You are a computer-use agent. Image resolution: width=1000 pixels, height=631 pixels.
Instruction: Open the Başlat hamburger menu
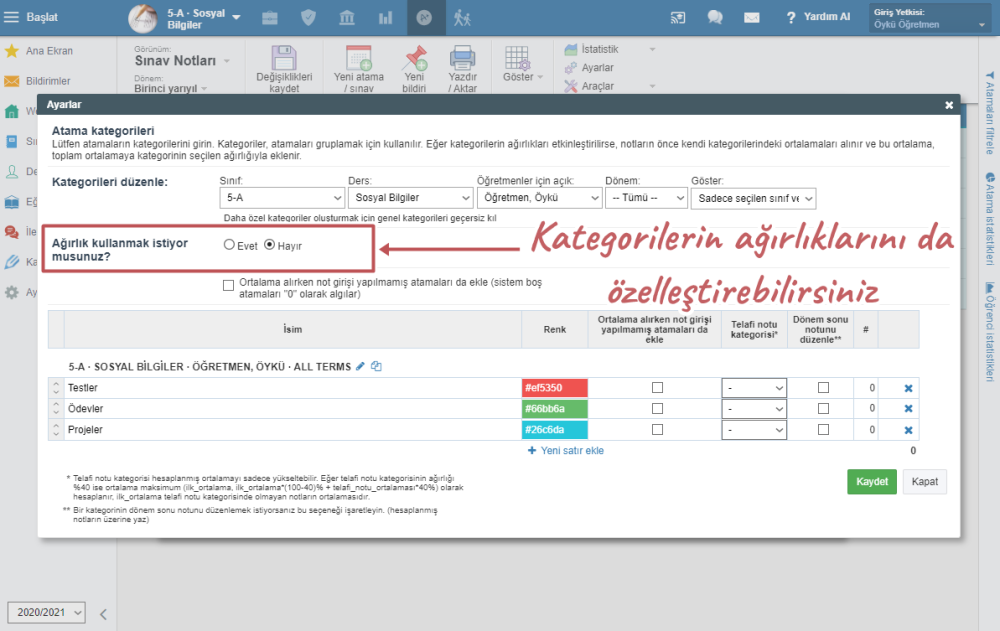(11, 17)
